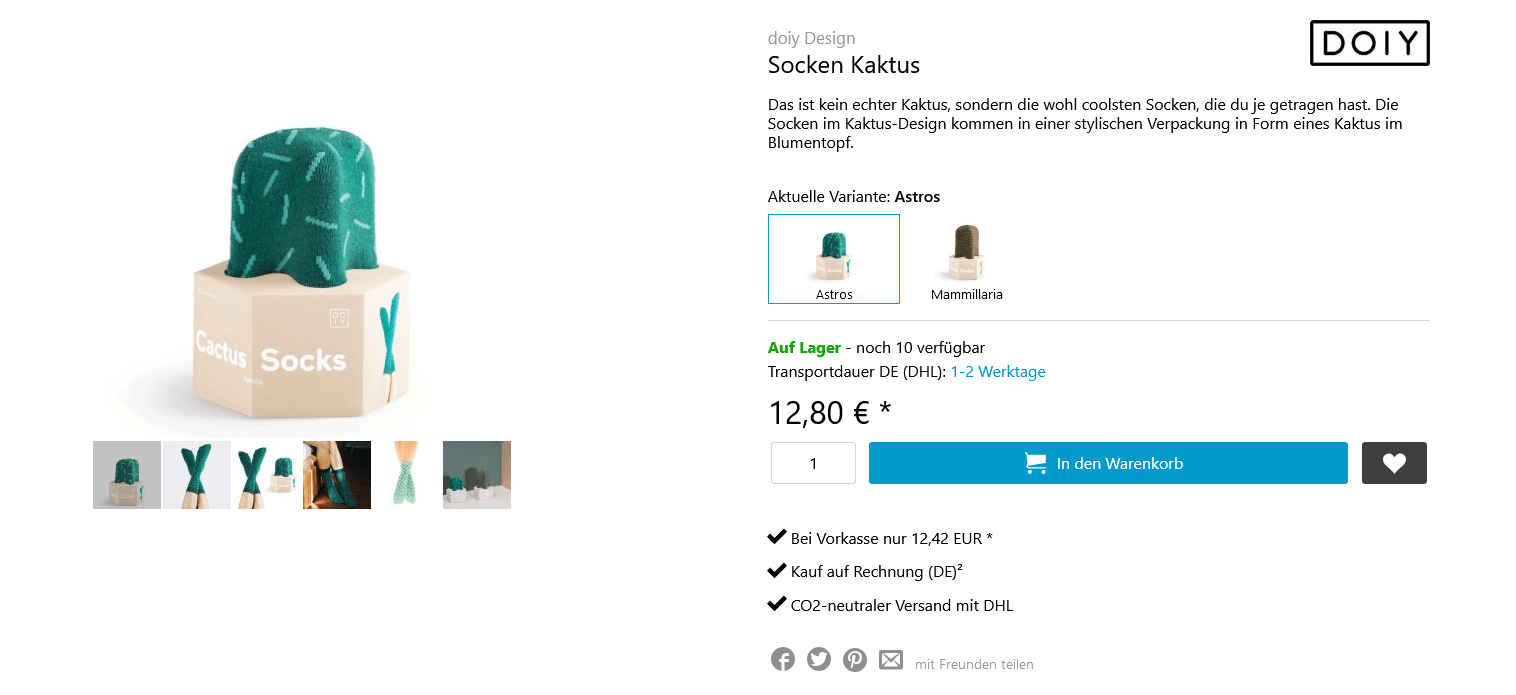Select first thumbnail of boxed cactus socks
Viewport: 1516px width, 695px height.
(127, 475)
